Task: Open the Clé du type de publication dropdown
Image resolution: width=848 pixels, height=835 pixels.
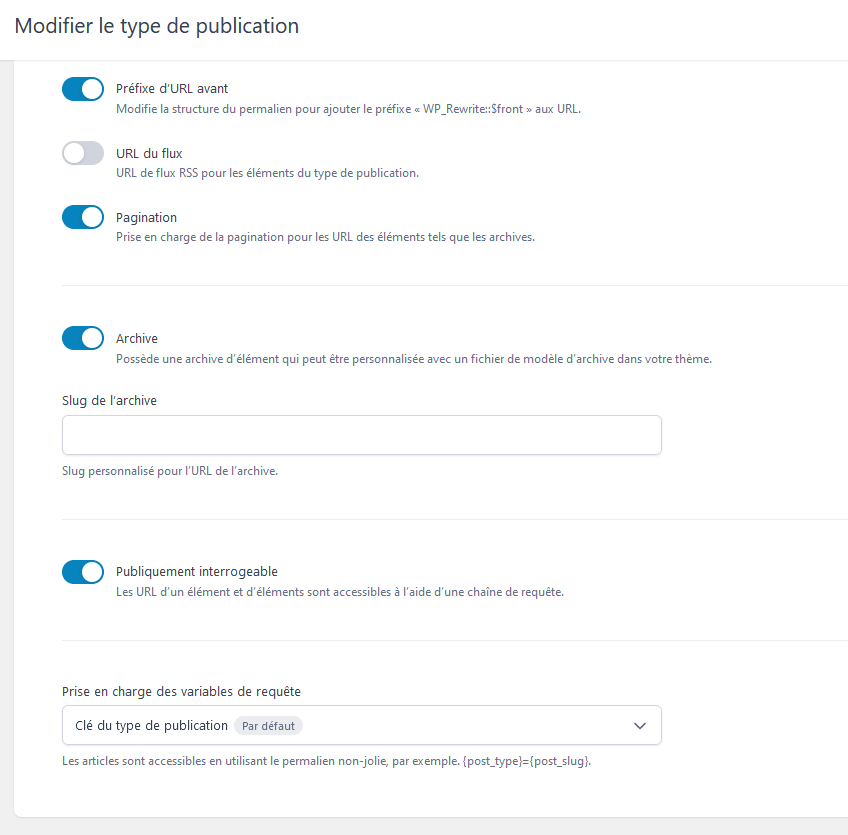Action: click(362, 725)
